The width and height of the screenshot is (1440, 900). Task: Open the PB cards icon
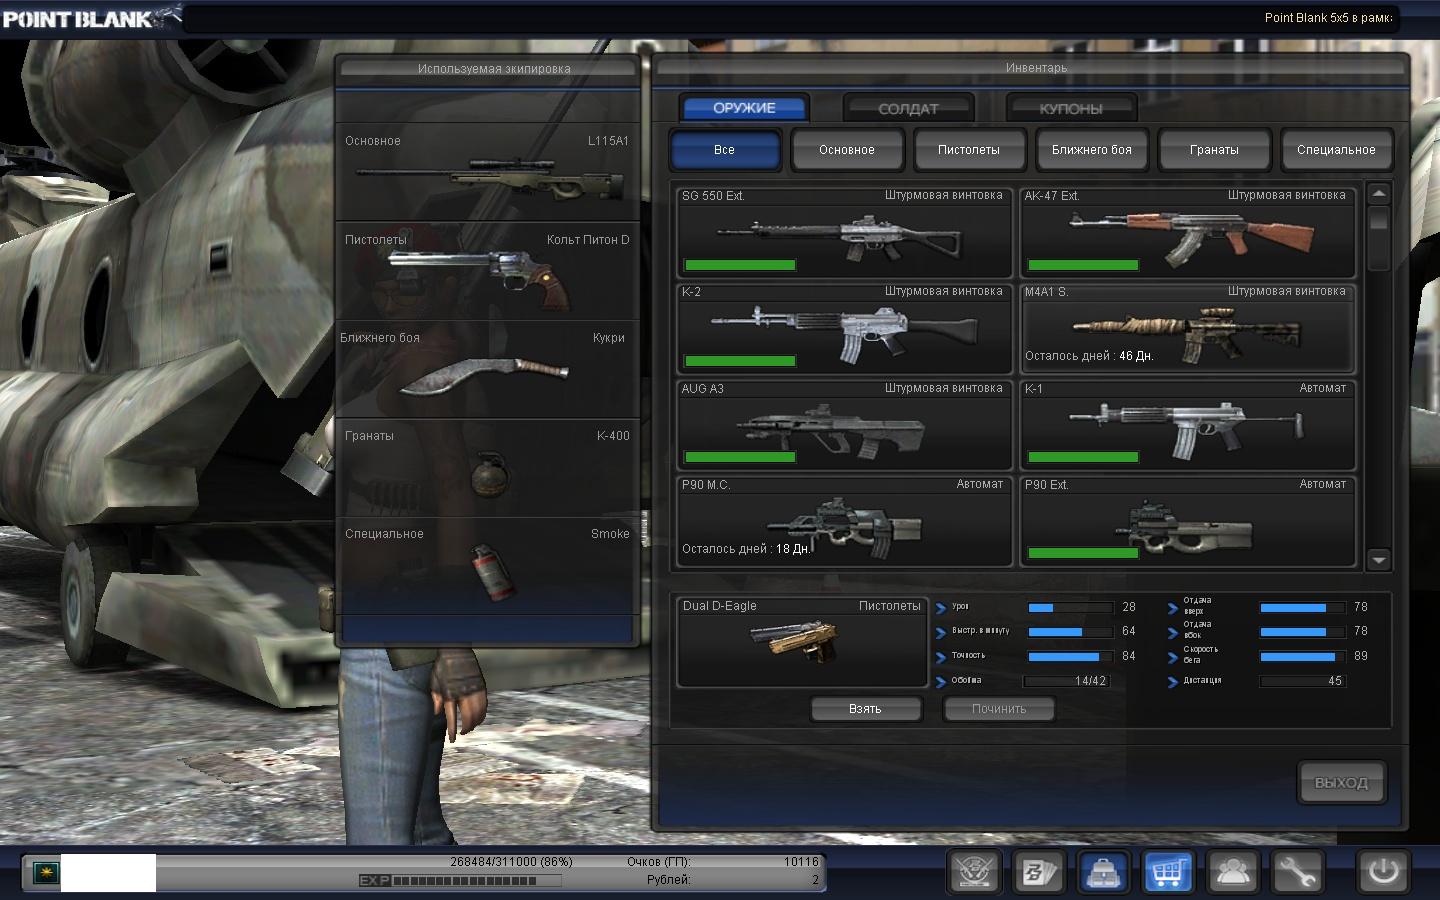tap(1039, 872)
